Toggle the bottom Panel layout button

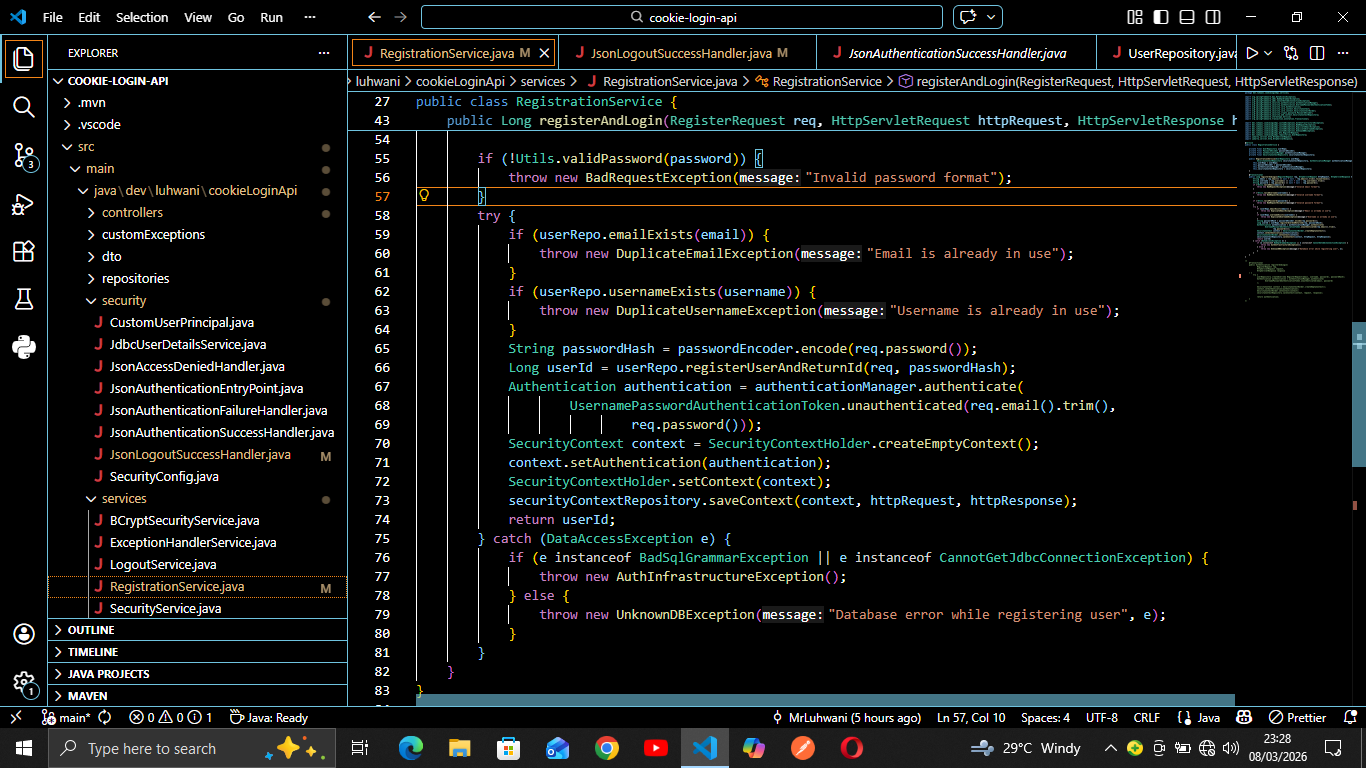point(1187,17)
